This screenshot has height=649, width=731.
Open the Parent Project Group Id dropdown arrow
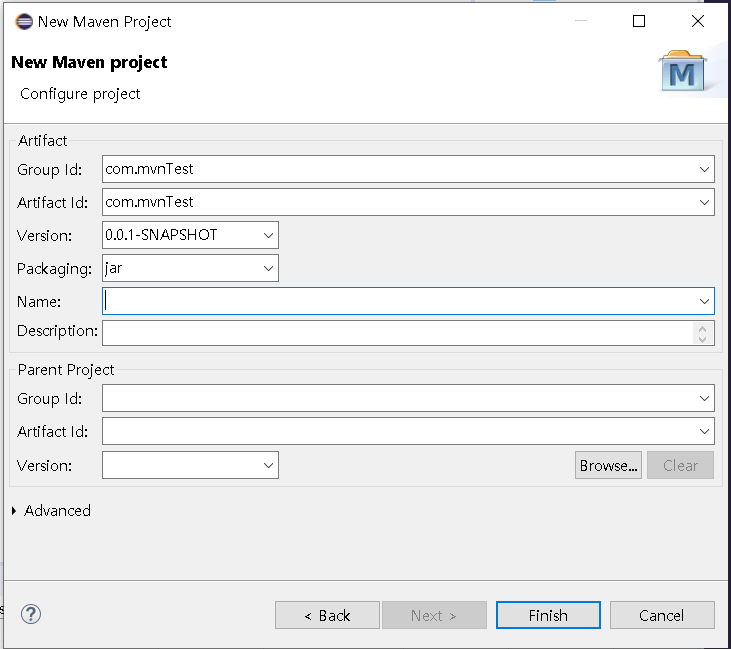(704, 398)
